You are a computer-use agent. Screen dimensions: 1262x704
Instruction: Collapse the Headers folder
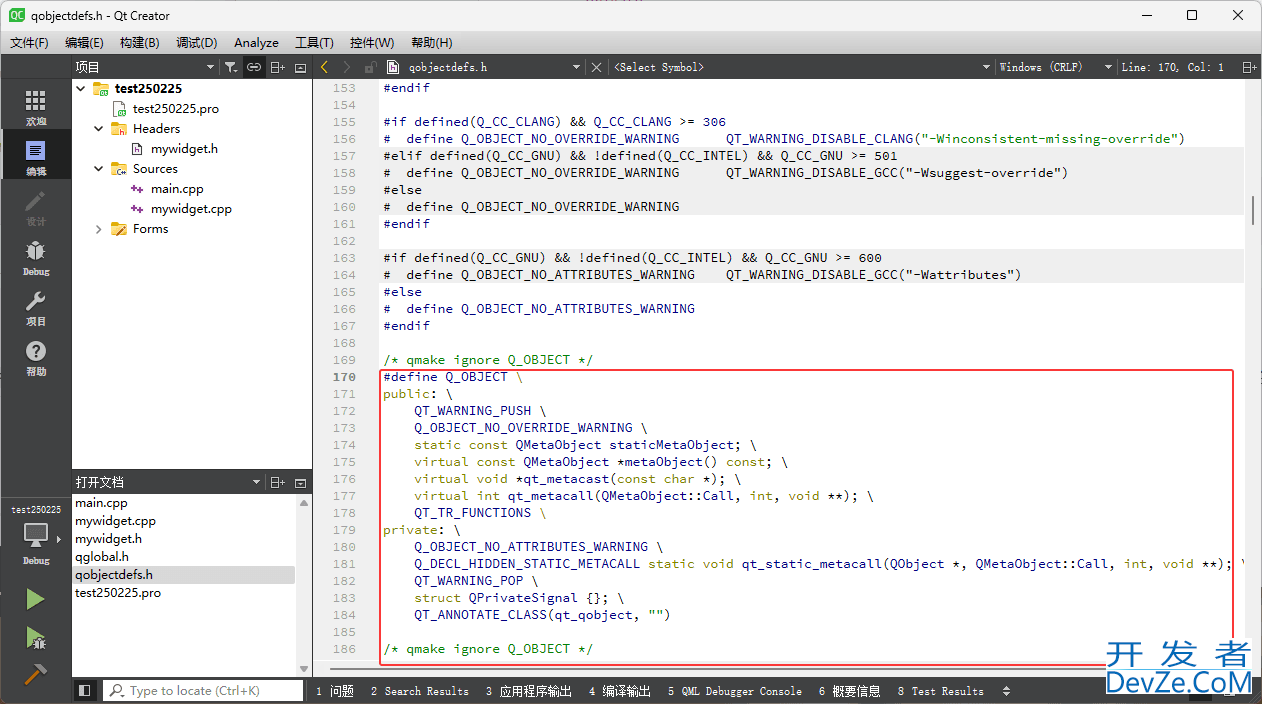tap(99, 128)
